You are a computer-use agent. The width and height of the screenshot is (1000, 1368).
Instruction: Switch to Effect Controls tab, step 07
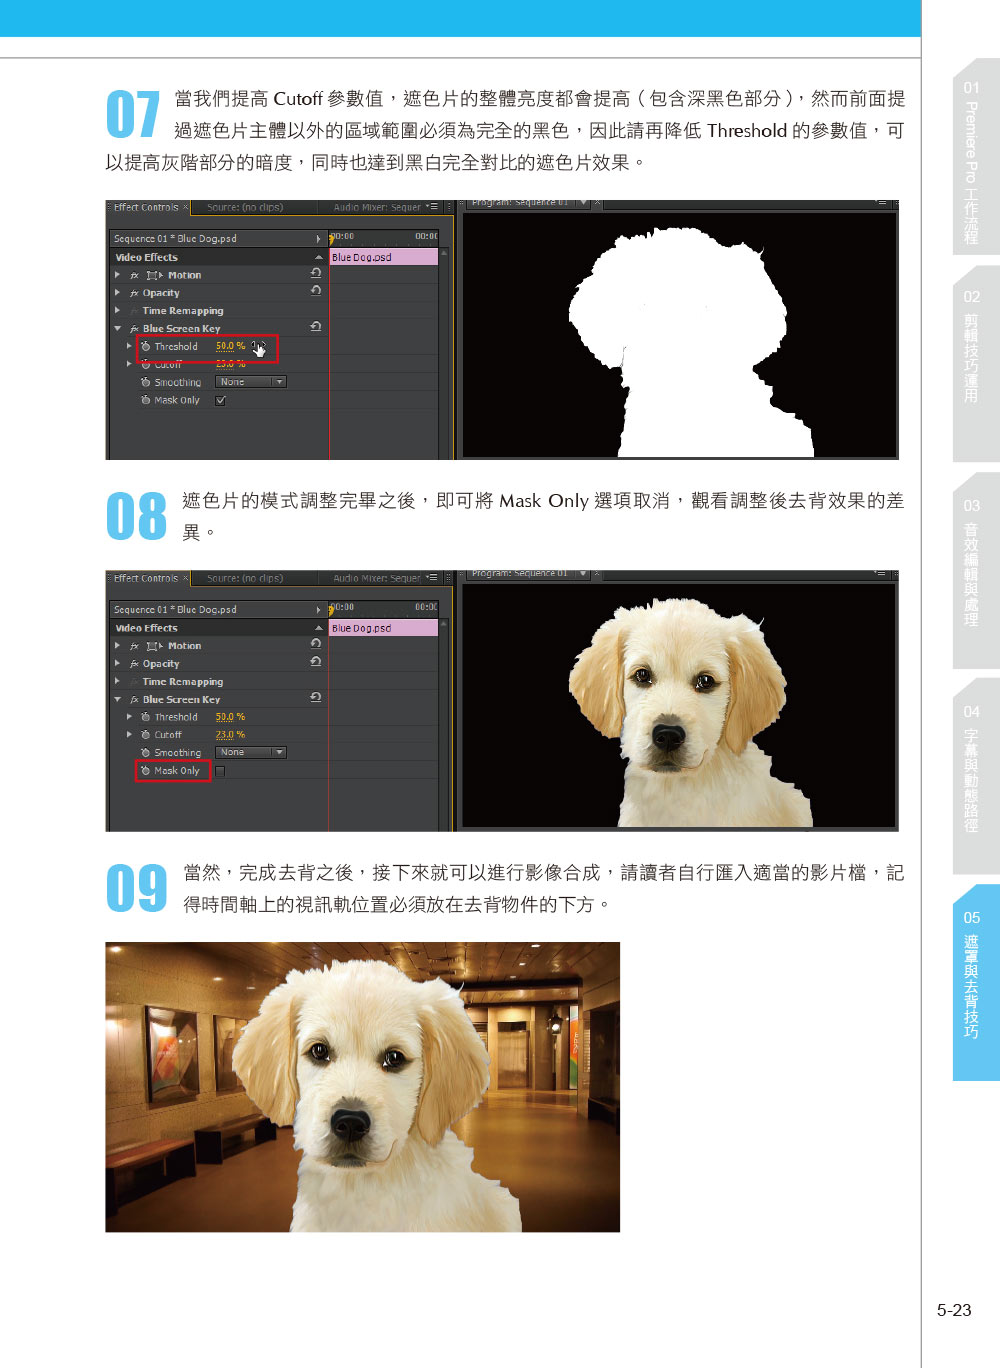(x=146, y=207)
